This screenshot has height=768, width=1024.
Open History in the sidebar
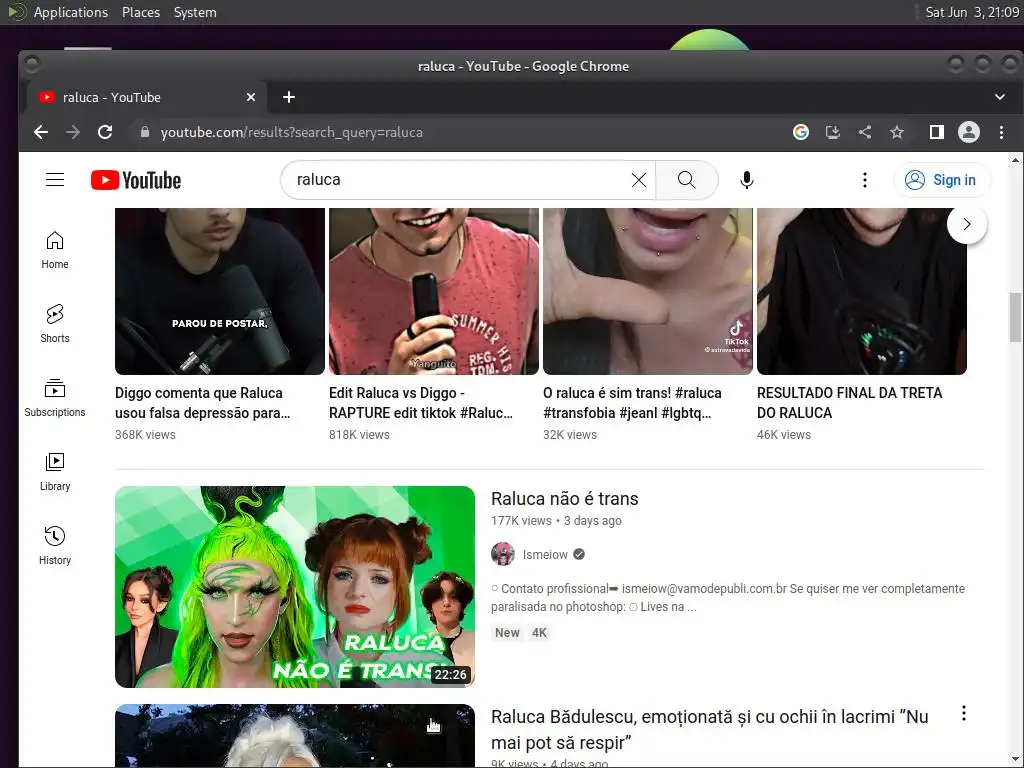click(55, 545)
